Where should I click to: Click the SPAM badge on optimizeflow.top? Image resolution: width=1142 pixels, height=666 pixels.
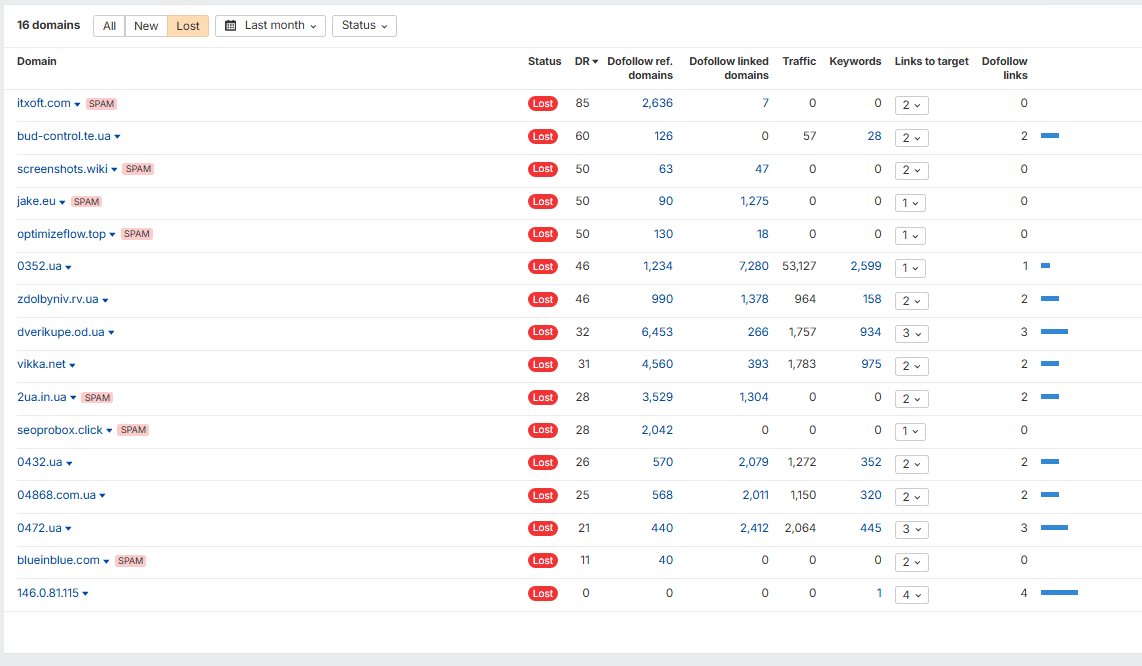[136, 234]
